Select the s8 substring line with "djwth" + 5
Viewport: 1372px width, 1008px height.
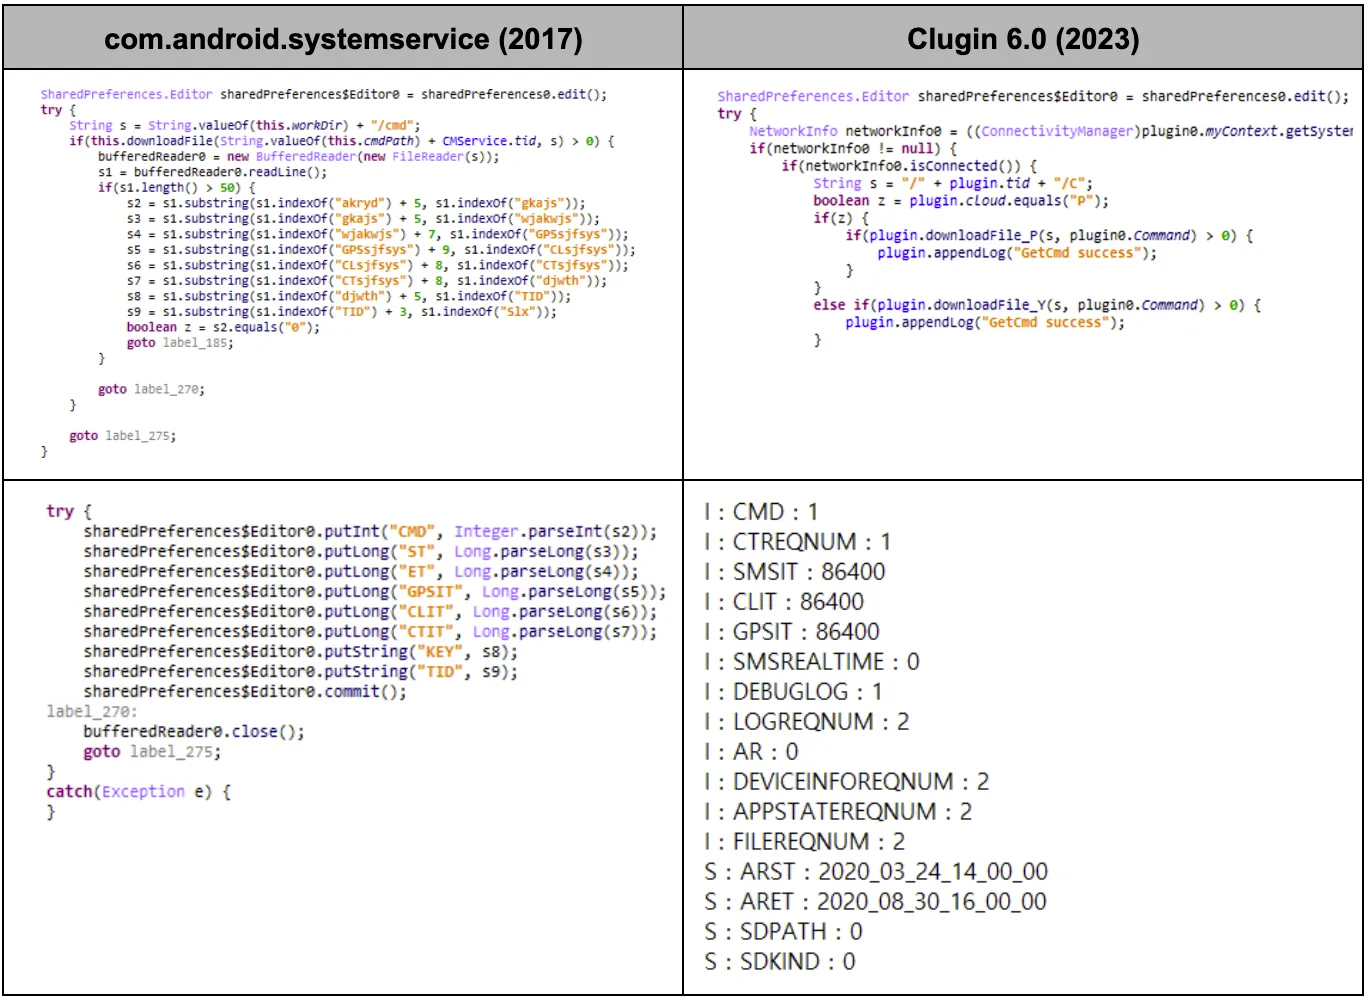pos(348,296)
